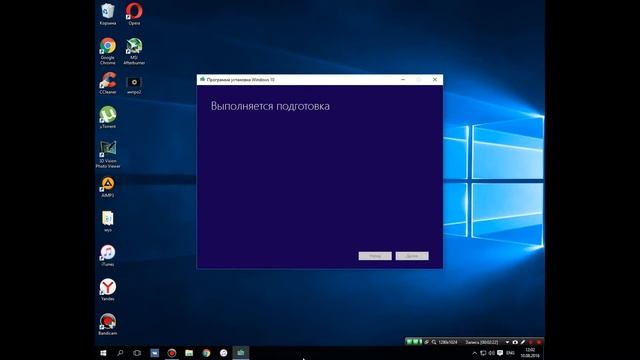Open the round white taskbar app icon
This screenshot has width=640, height=360.
[223, 353]
